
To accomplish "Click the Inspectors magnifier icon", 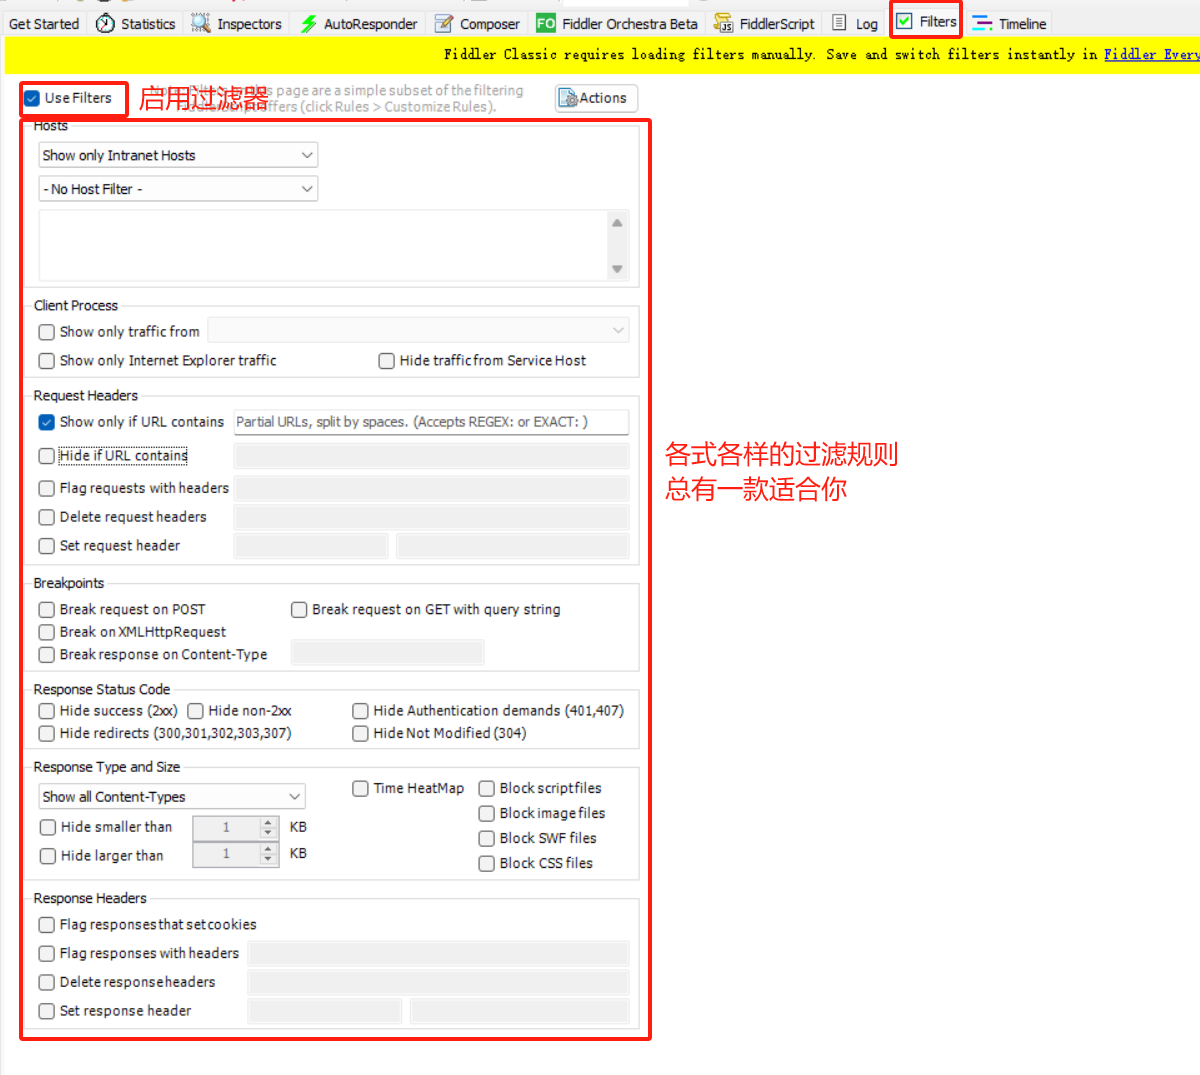I will (x=201, y=23).
